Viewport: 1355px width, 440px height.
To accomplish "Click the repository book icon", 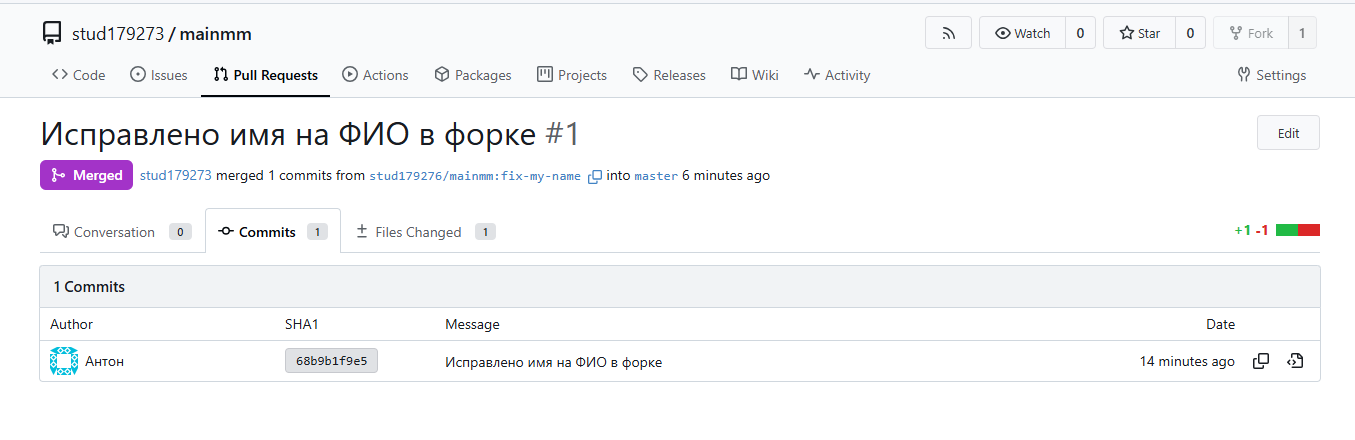I will point(52,34).
